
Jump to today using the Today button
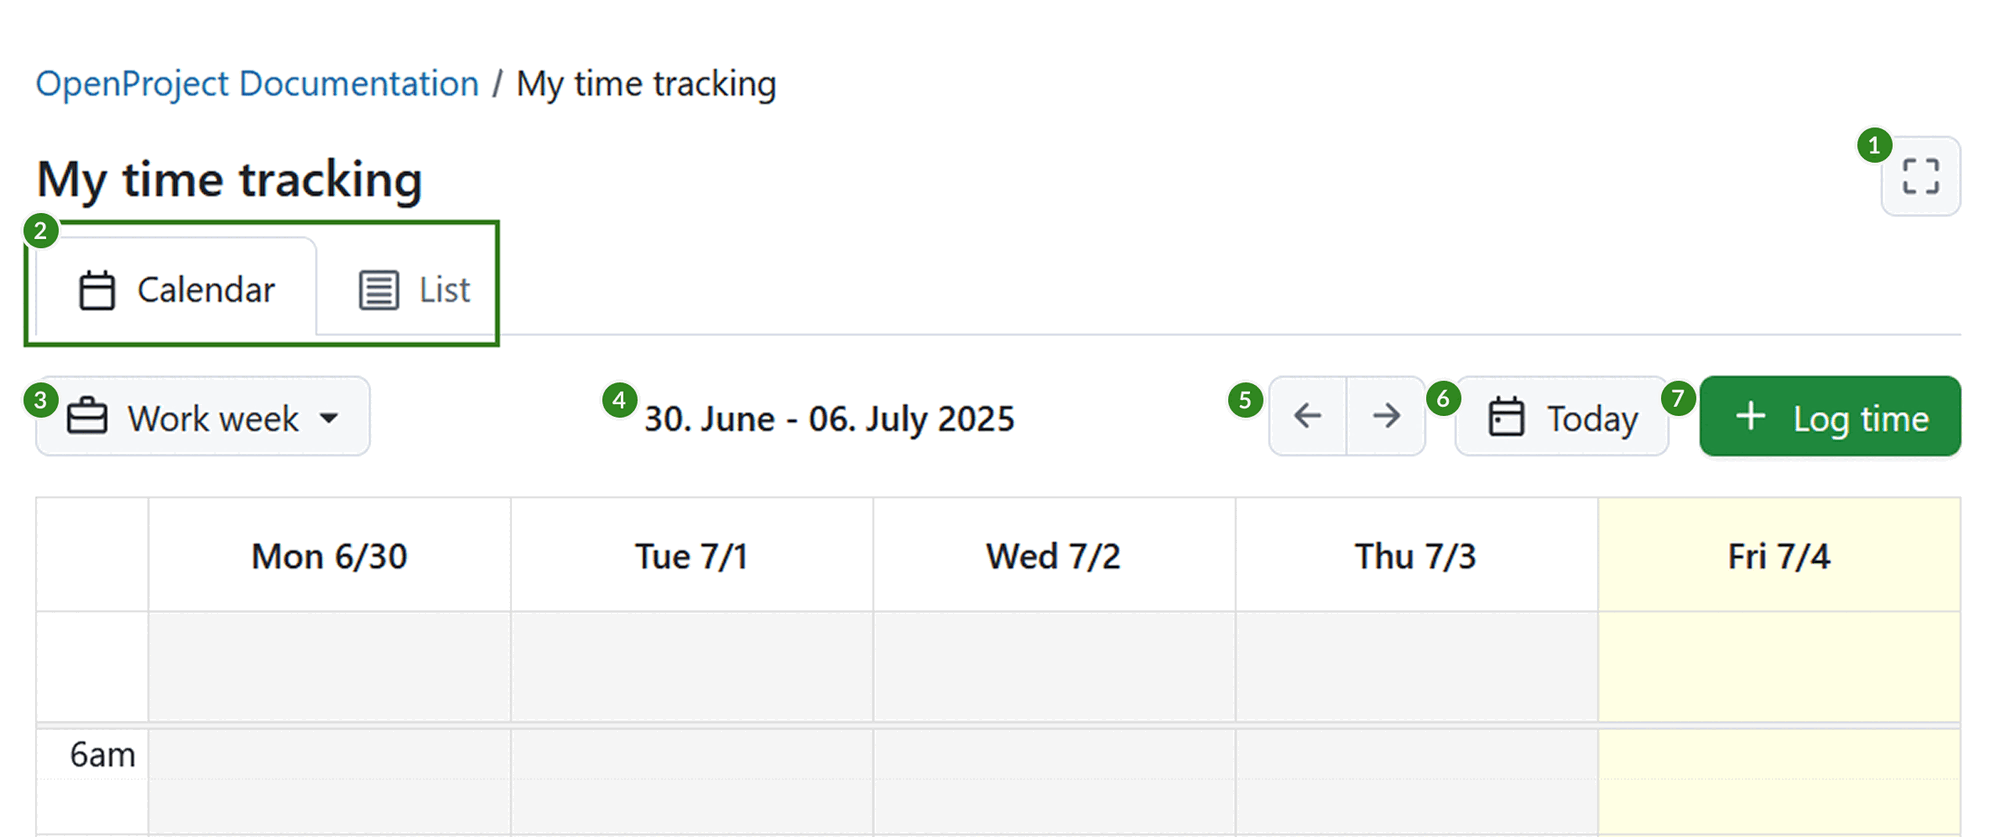[x=1561, y=416]
